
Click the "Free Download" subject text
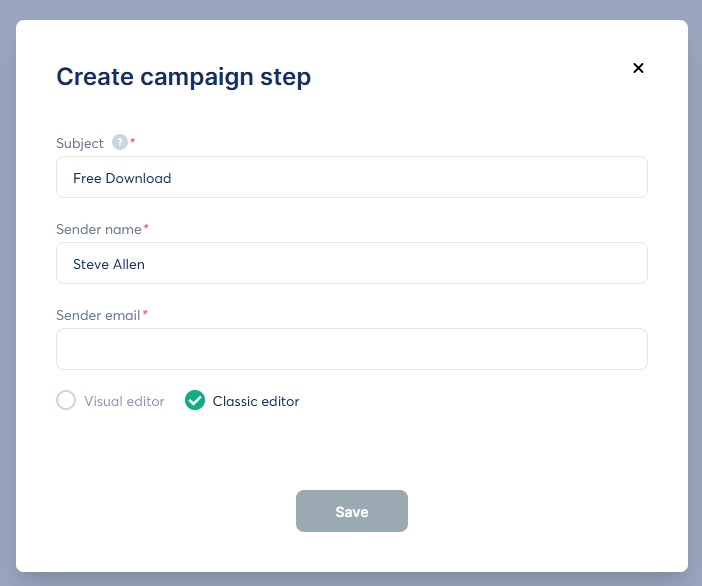(122, 178)
